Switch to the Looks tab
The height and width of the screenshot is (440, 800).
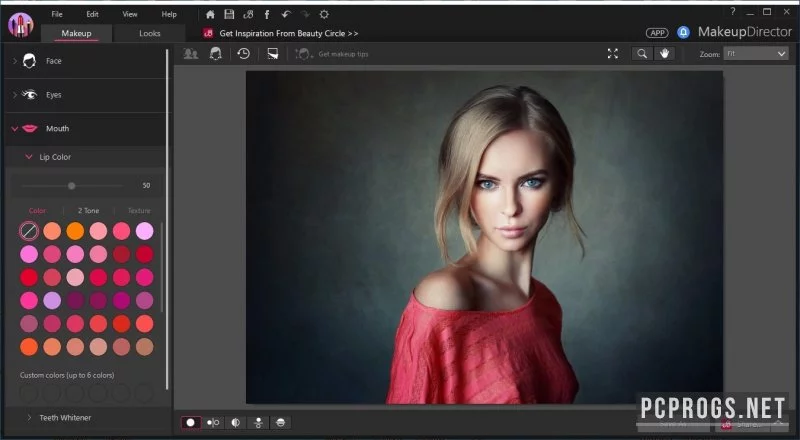(149, 33)
